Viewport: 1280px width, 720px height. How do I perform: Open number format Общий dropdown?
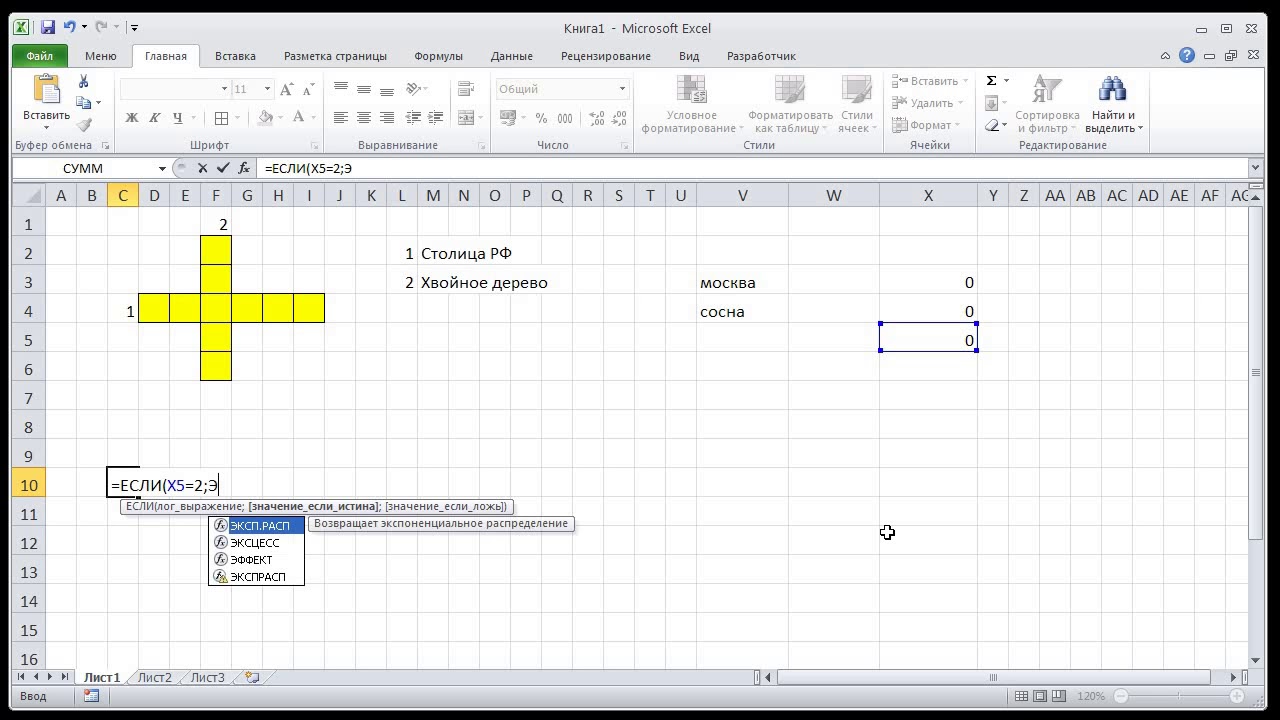coord(622,89)
